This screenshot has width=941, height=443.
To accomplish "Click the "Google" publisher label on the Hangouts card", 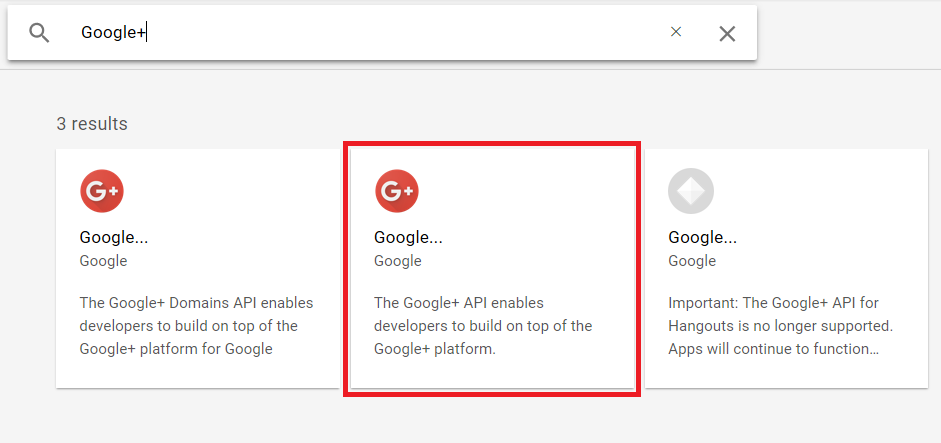I will [x=692, y=261].
